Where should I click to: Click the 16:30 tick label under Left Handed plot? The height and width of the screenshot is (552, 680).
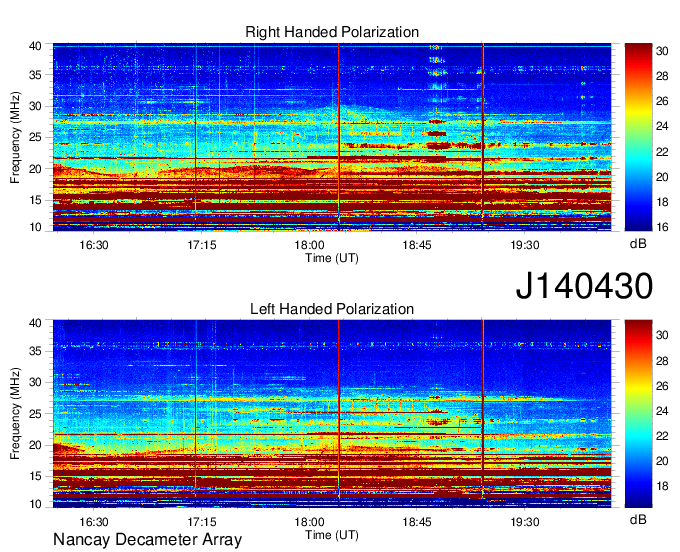[x=94, y=522]
